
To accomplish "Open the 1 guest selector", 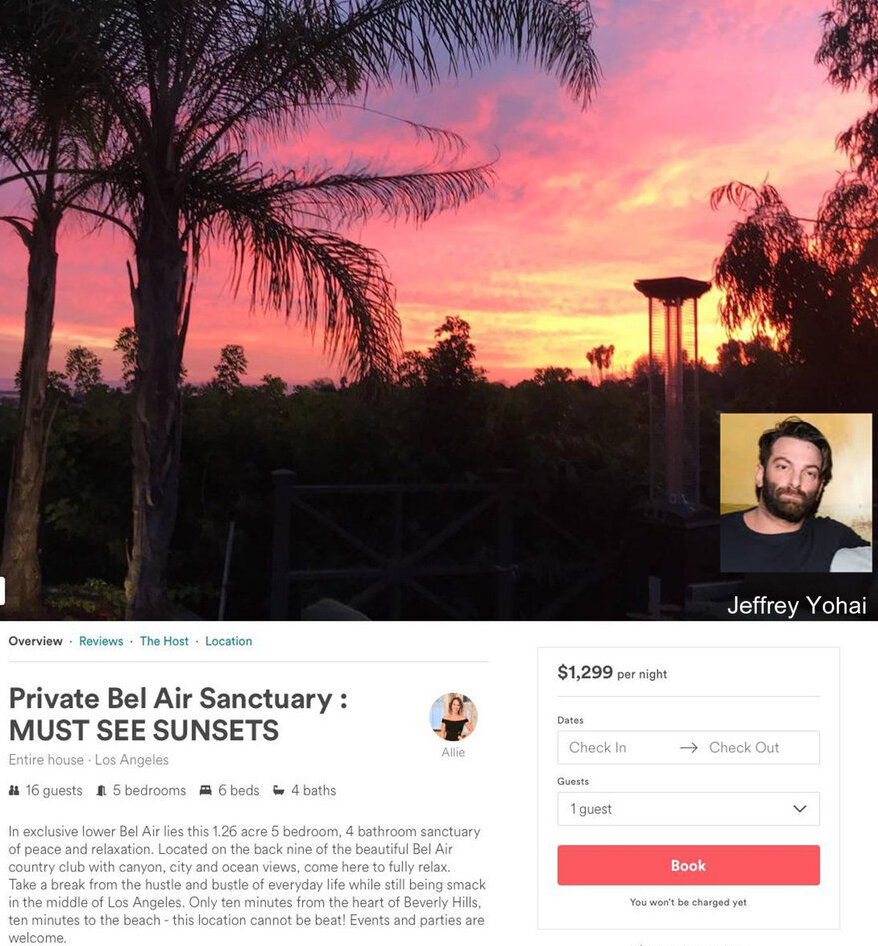I will pos(689,808).
